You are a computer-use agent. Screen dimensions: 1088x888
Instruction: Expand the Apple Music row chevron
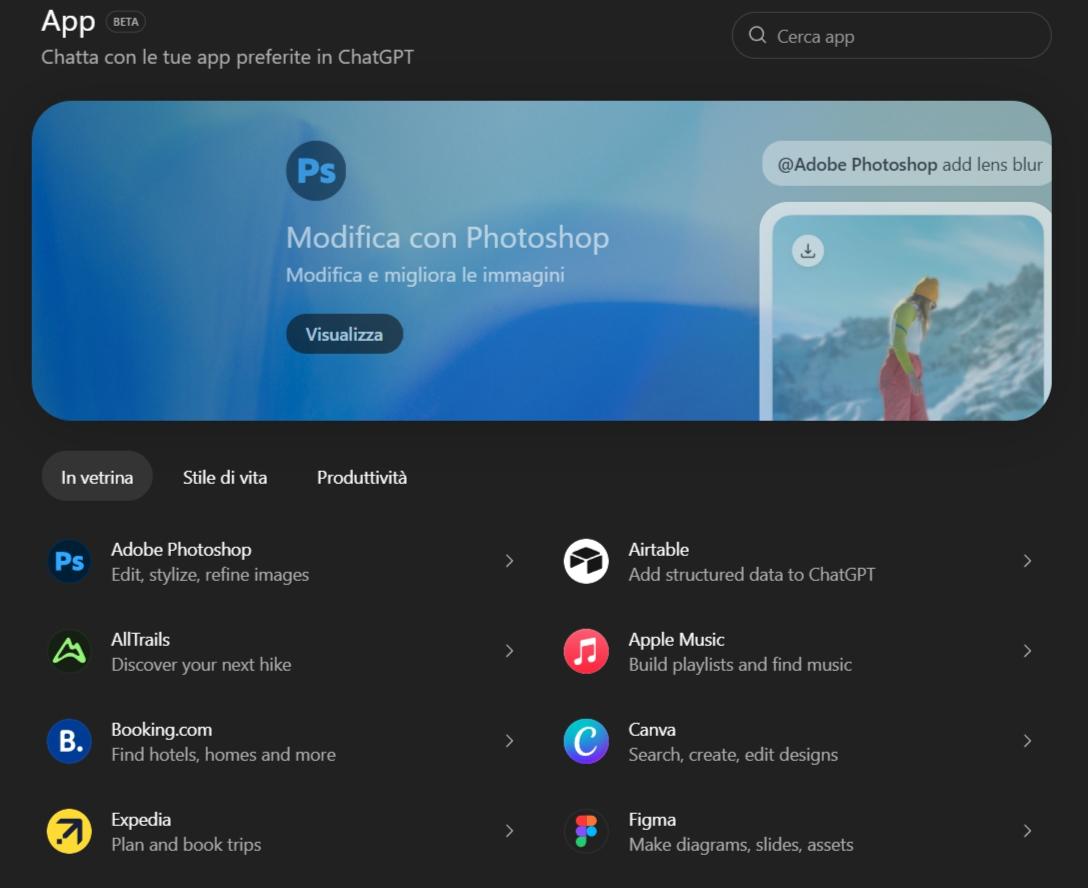coord(1027,651)
